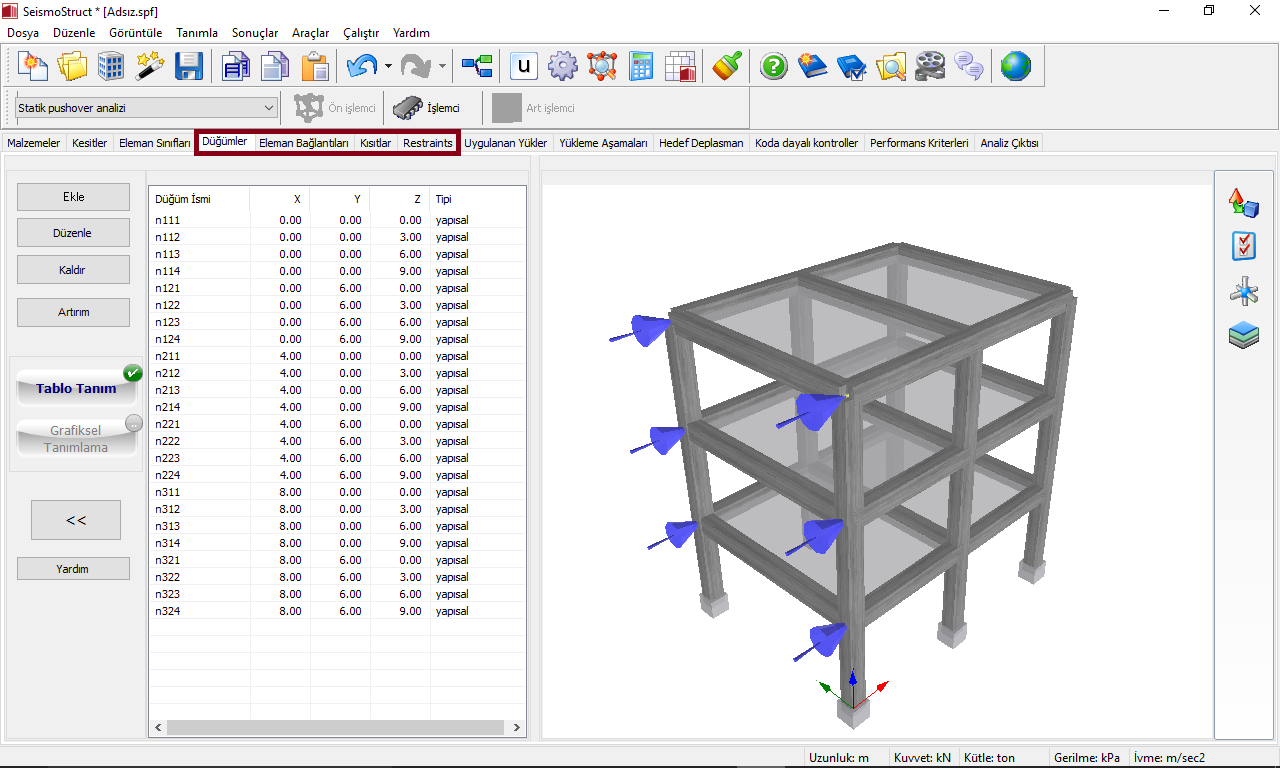Click the İşlemci processor button
The width and height of the screenshot is (1280, 768).
click(427, 108)
